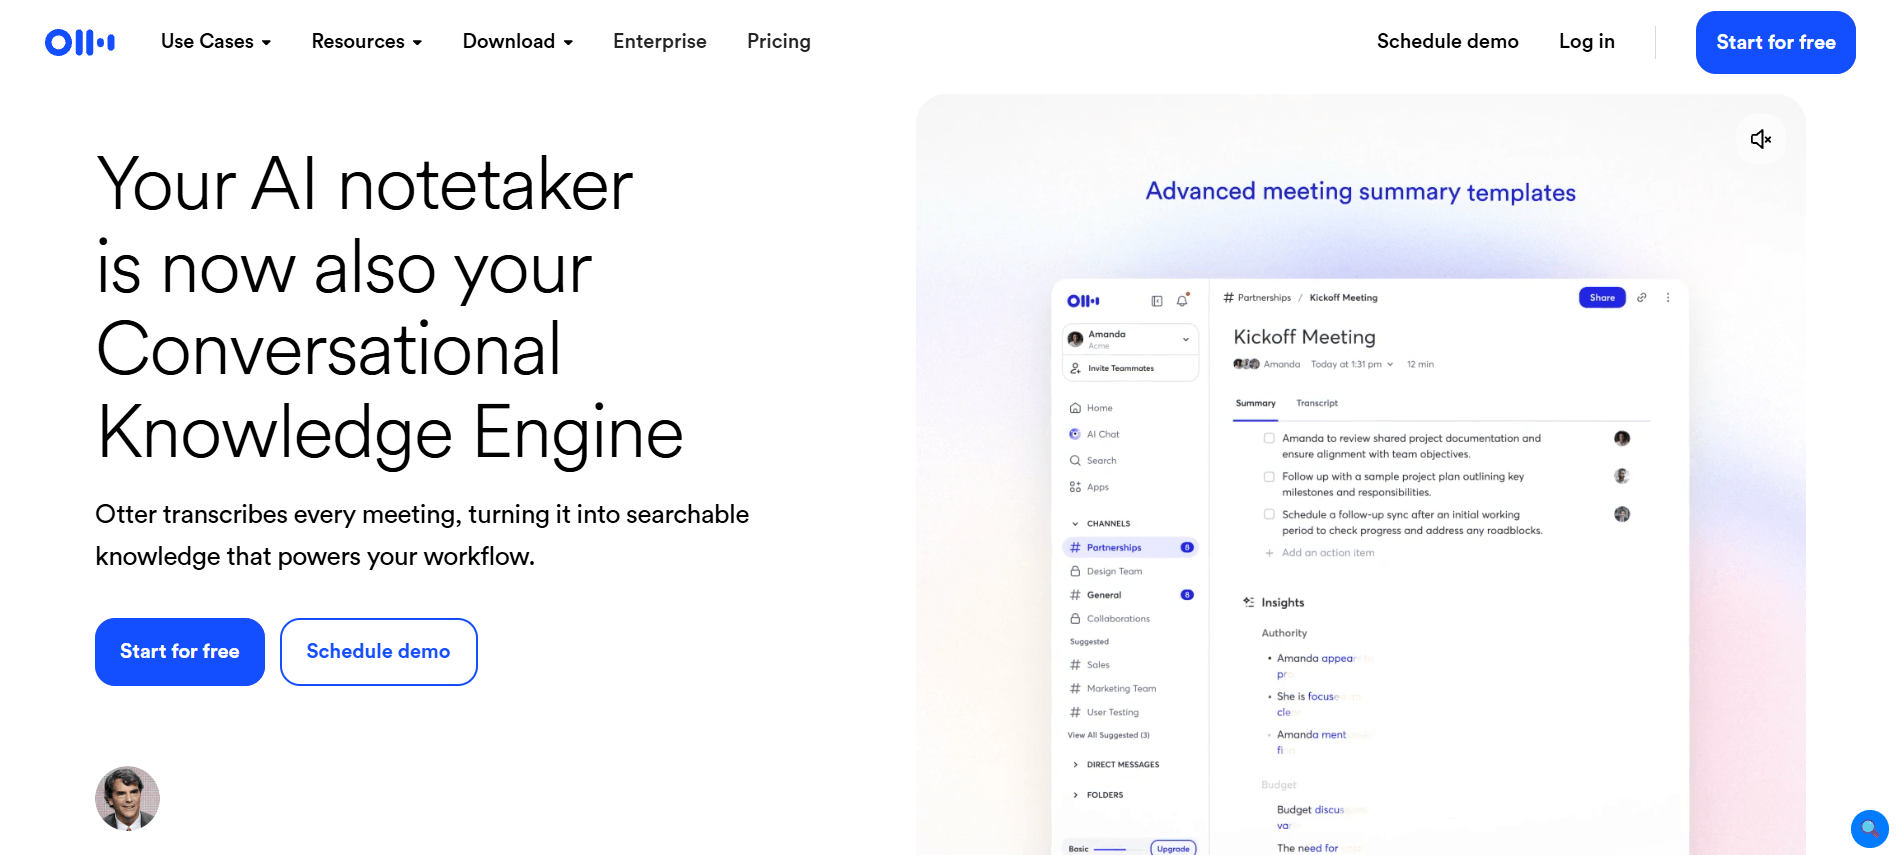
Task: Click the AI Chat icon in sidebar
Action: point(1075,434)
